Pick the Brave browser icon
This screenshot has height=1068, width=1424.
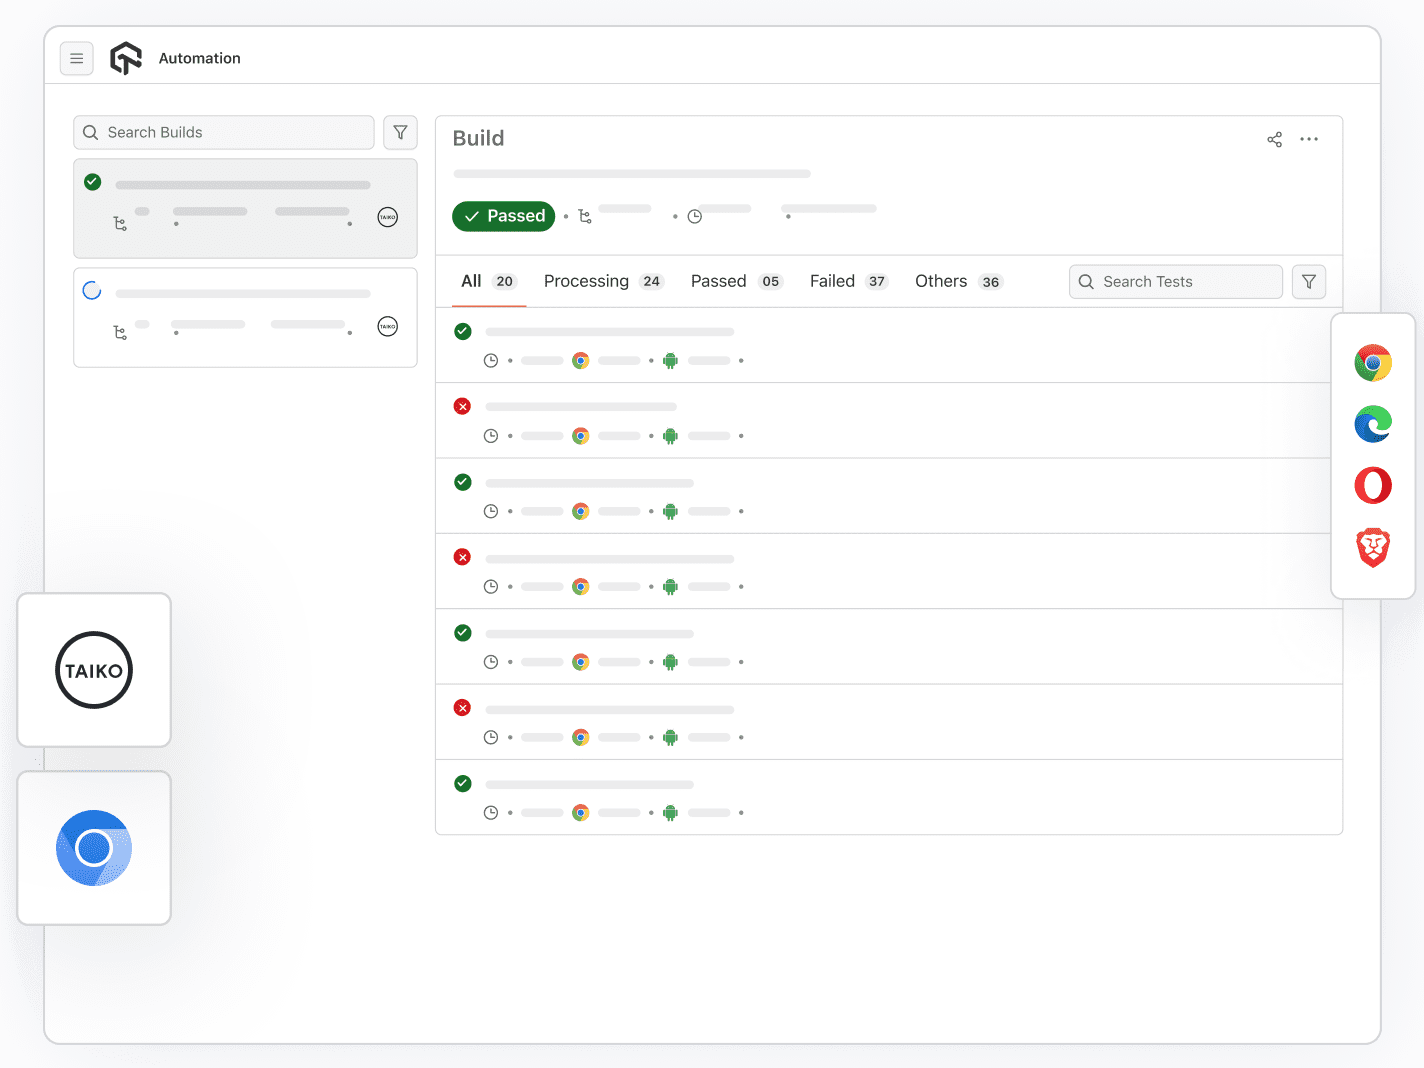(x=1372, y=548)
